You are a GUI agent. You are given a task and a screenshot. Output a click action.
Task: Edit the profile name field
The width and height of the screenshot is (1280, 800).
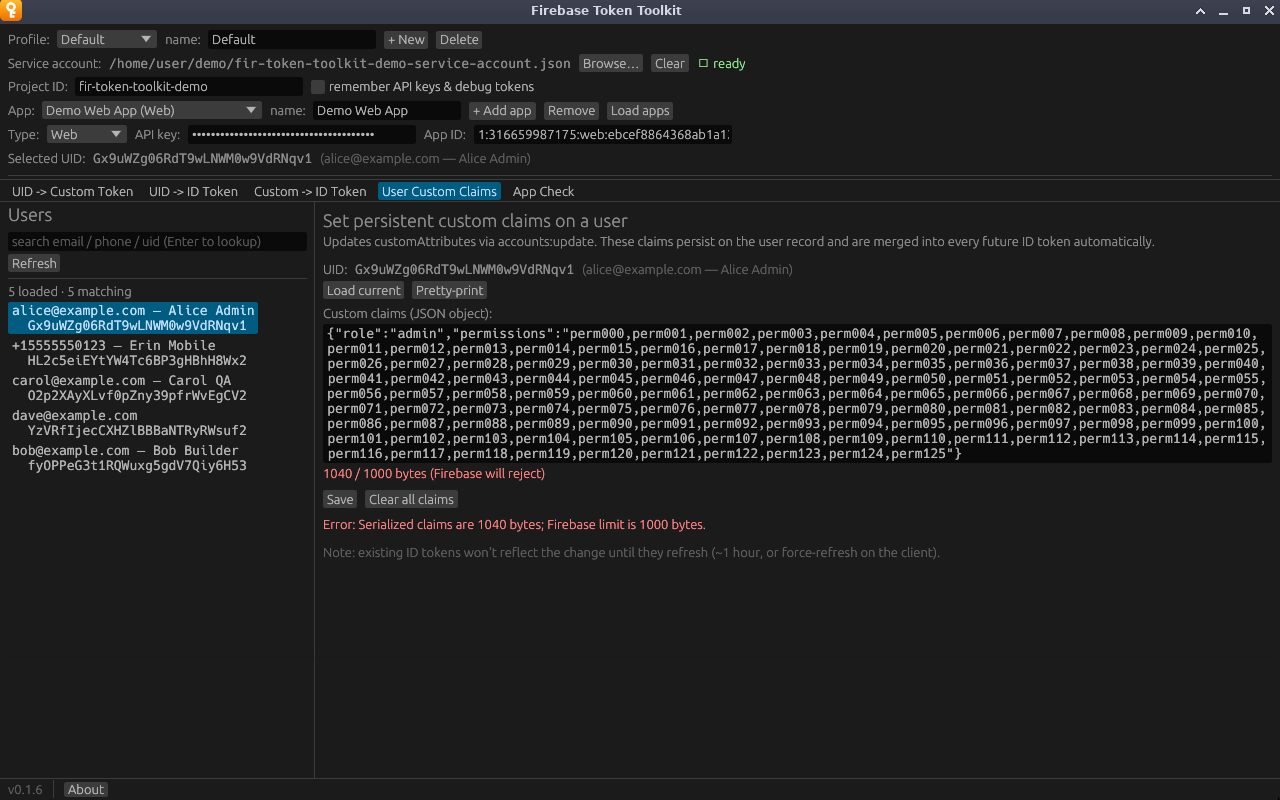(x=292, y=39)
